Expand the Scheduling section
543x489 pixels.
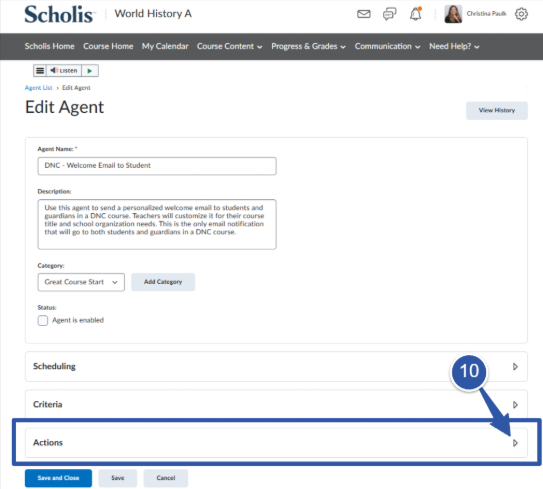(x=515, y=366)
